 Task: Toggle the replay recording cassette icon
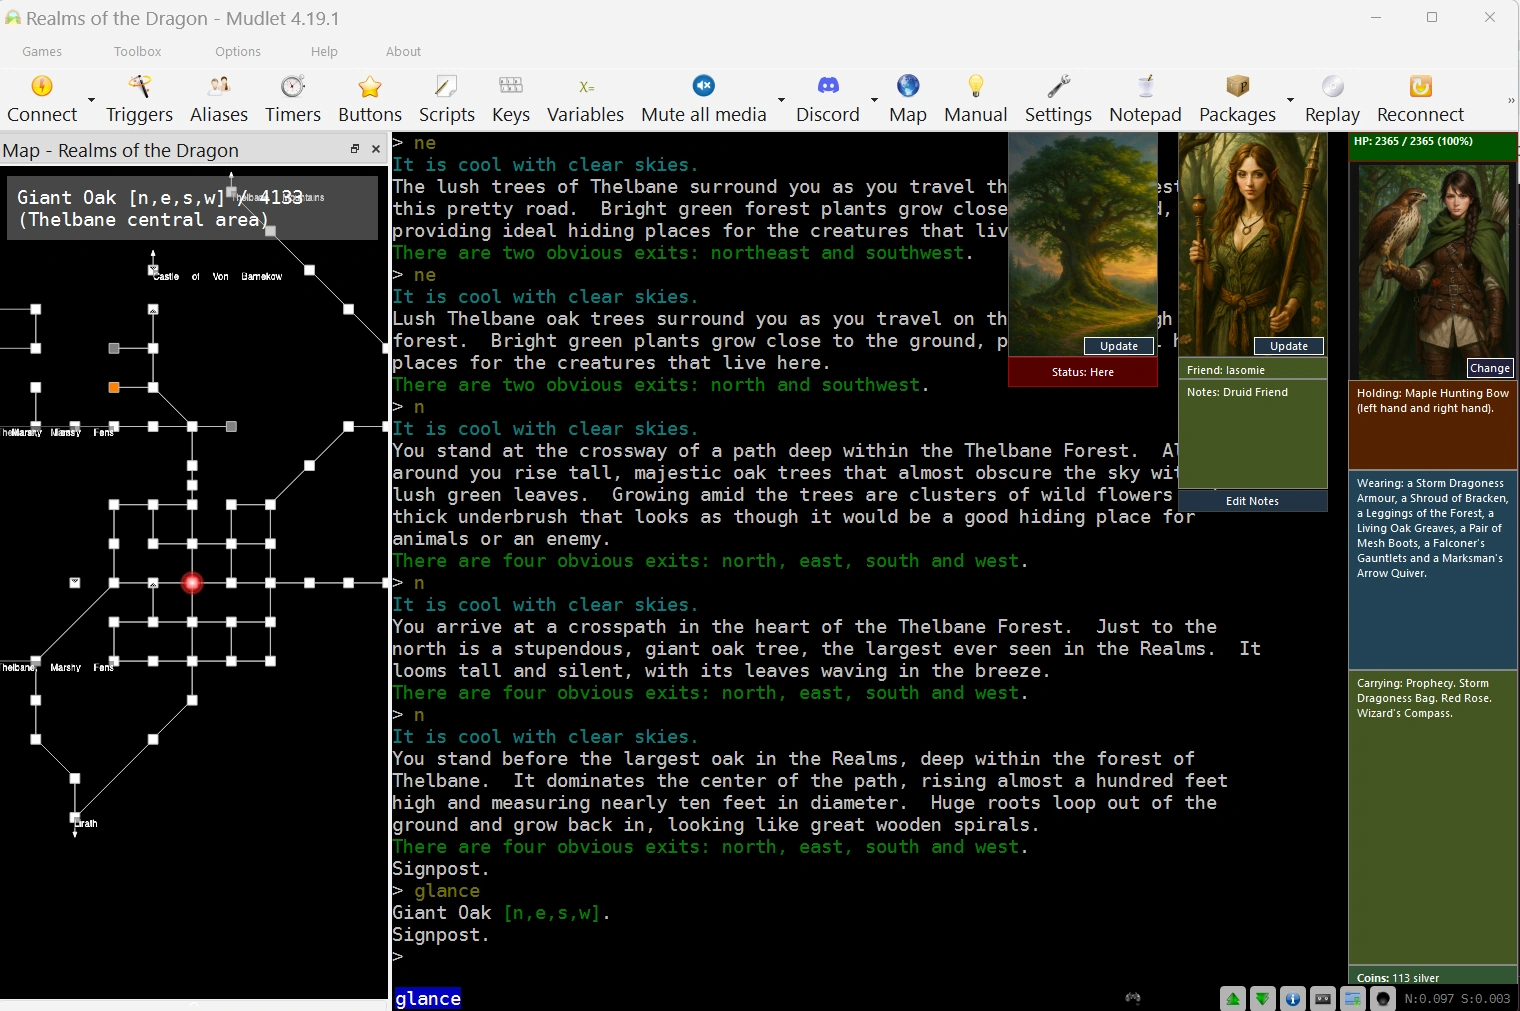[x=1323, y=998]
